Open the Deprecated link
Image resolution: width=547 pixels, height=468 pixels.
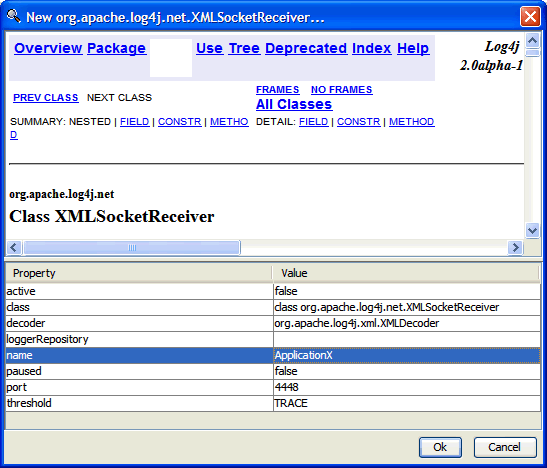tap(306, 48)
